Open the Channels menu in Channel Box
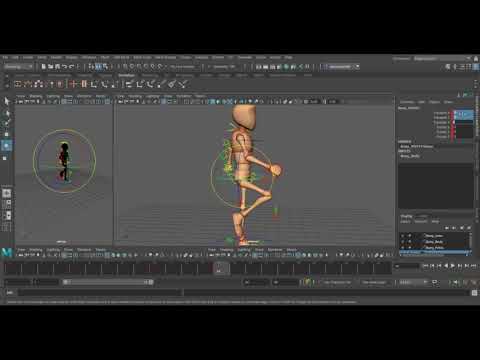 pyautogui.click(x=407, y=102)
